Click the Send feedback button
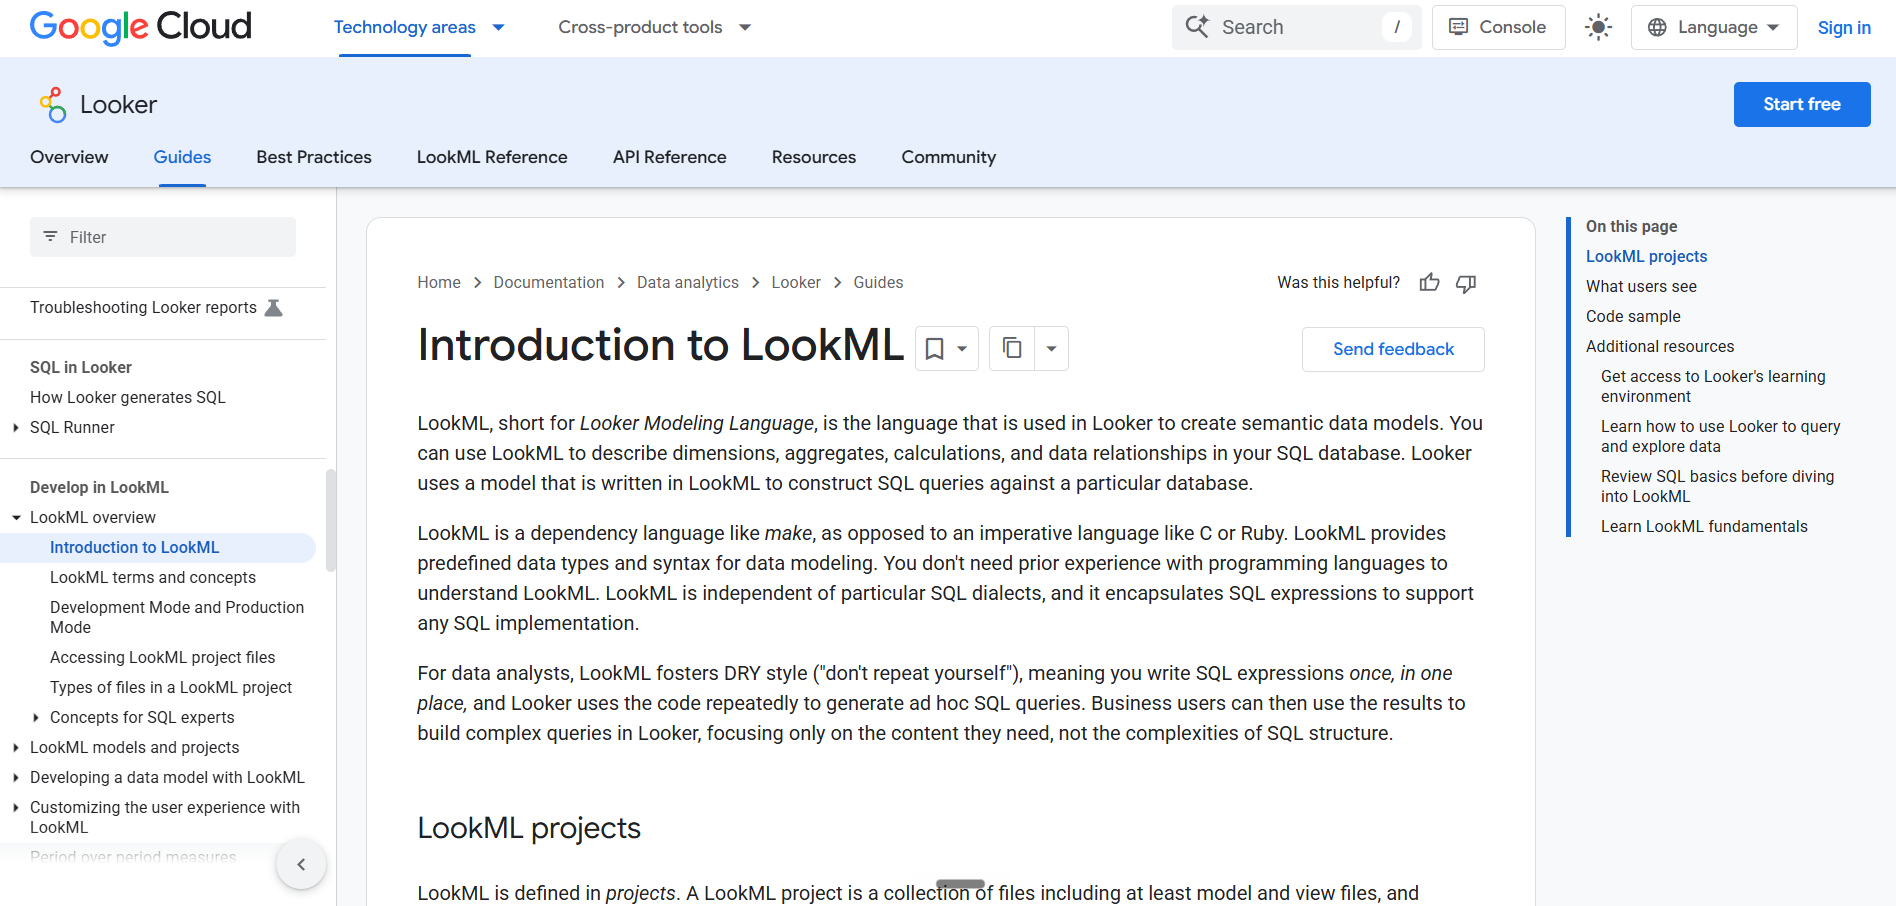Screen dimensions: 1896x906 pyautogui.click(x=1393, y=349)
